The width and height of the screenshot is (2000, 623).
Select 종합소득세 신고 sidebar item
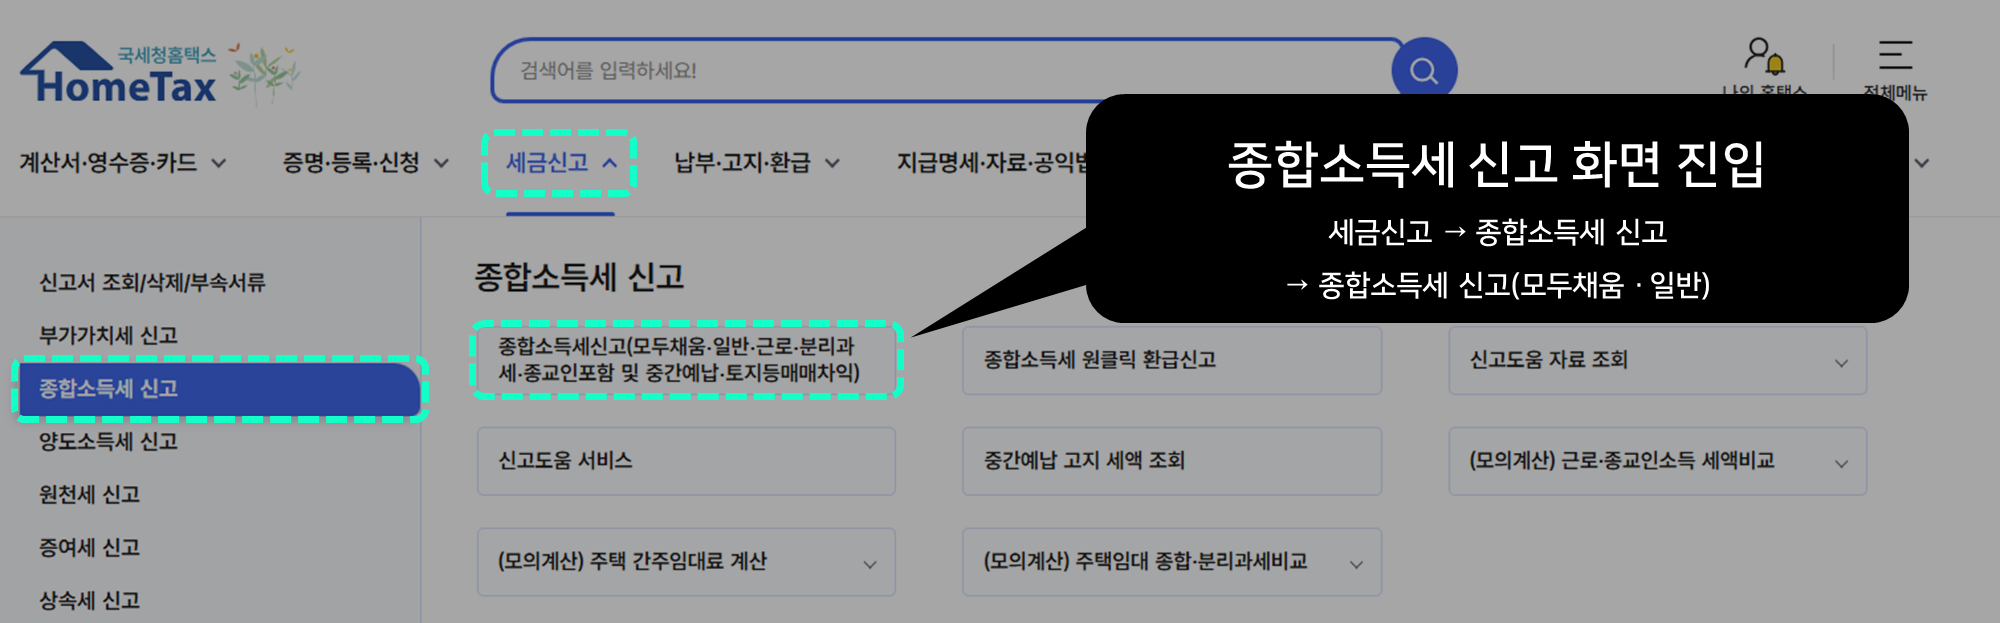click(219, 389)
